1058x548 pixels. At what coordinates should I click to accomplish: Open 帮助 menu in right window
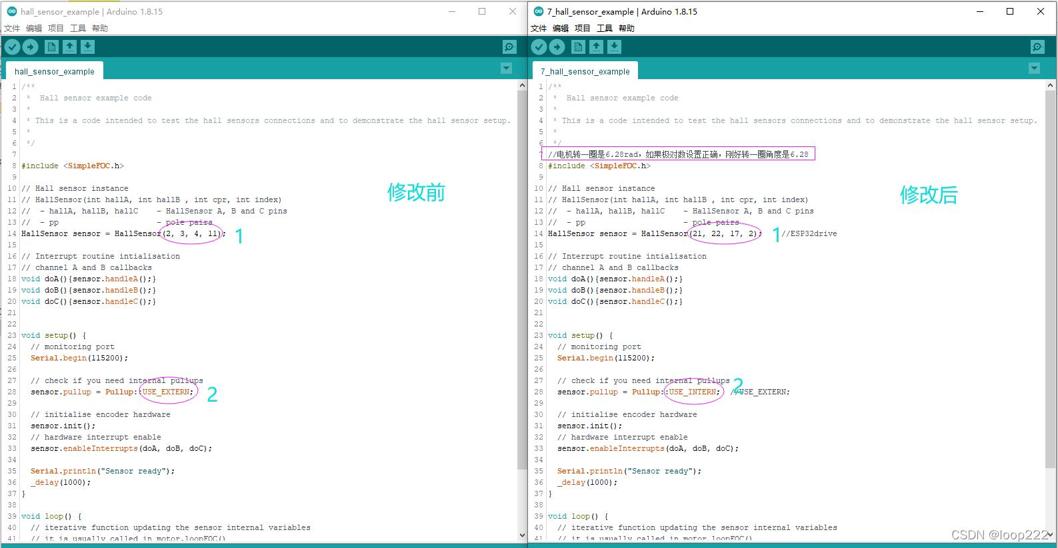click(x=626, y=28)
